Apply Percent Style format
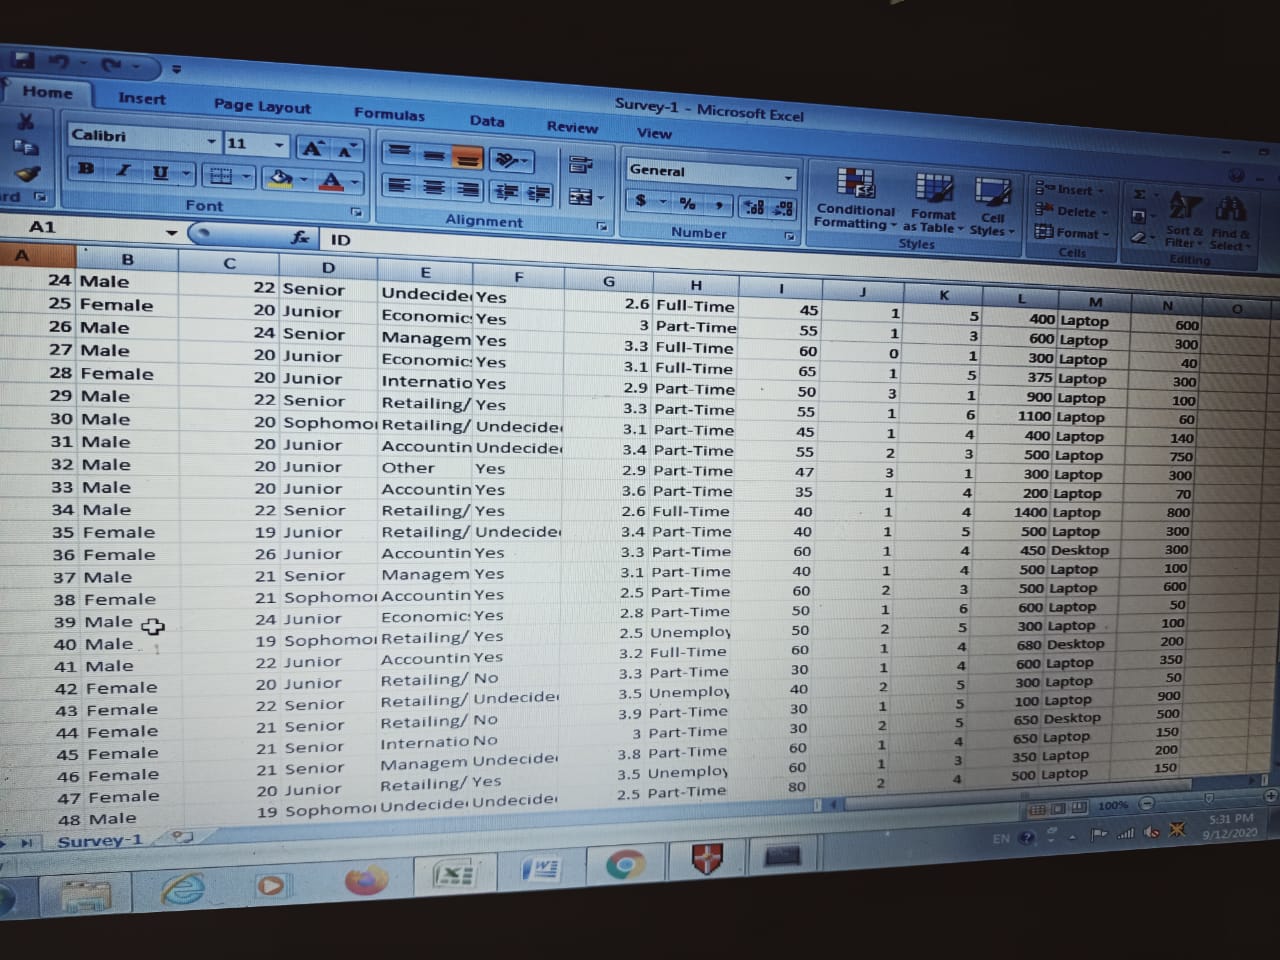1280x960 pixels. tap(687, 203)
